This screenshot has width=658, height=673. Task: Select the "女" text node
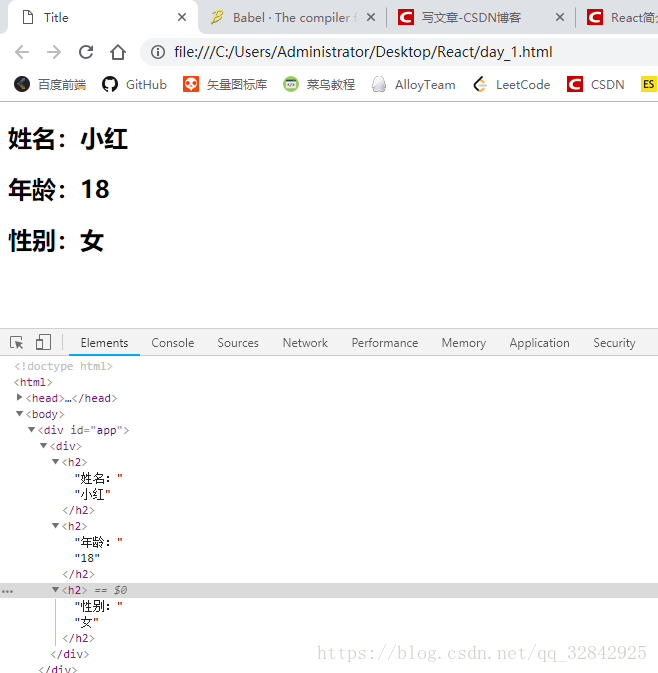click(x=87, y=622)
